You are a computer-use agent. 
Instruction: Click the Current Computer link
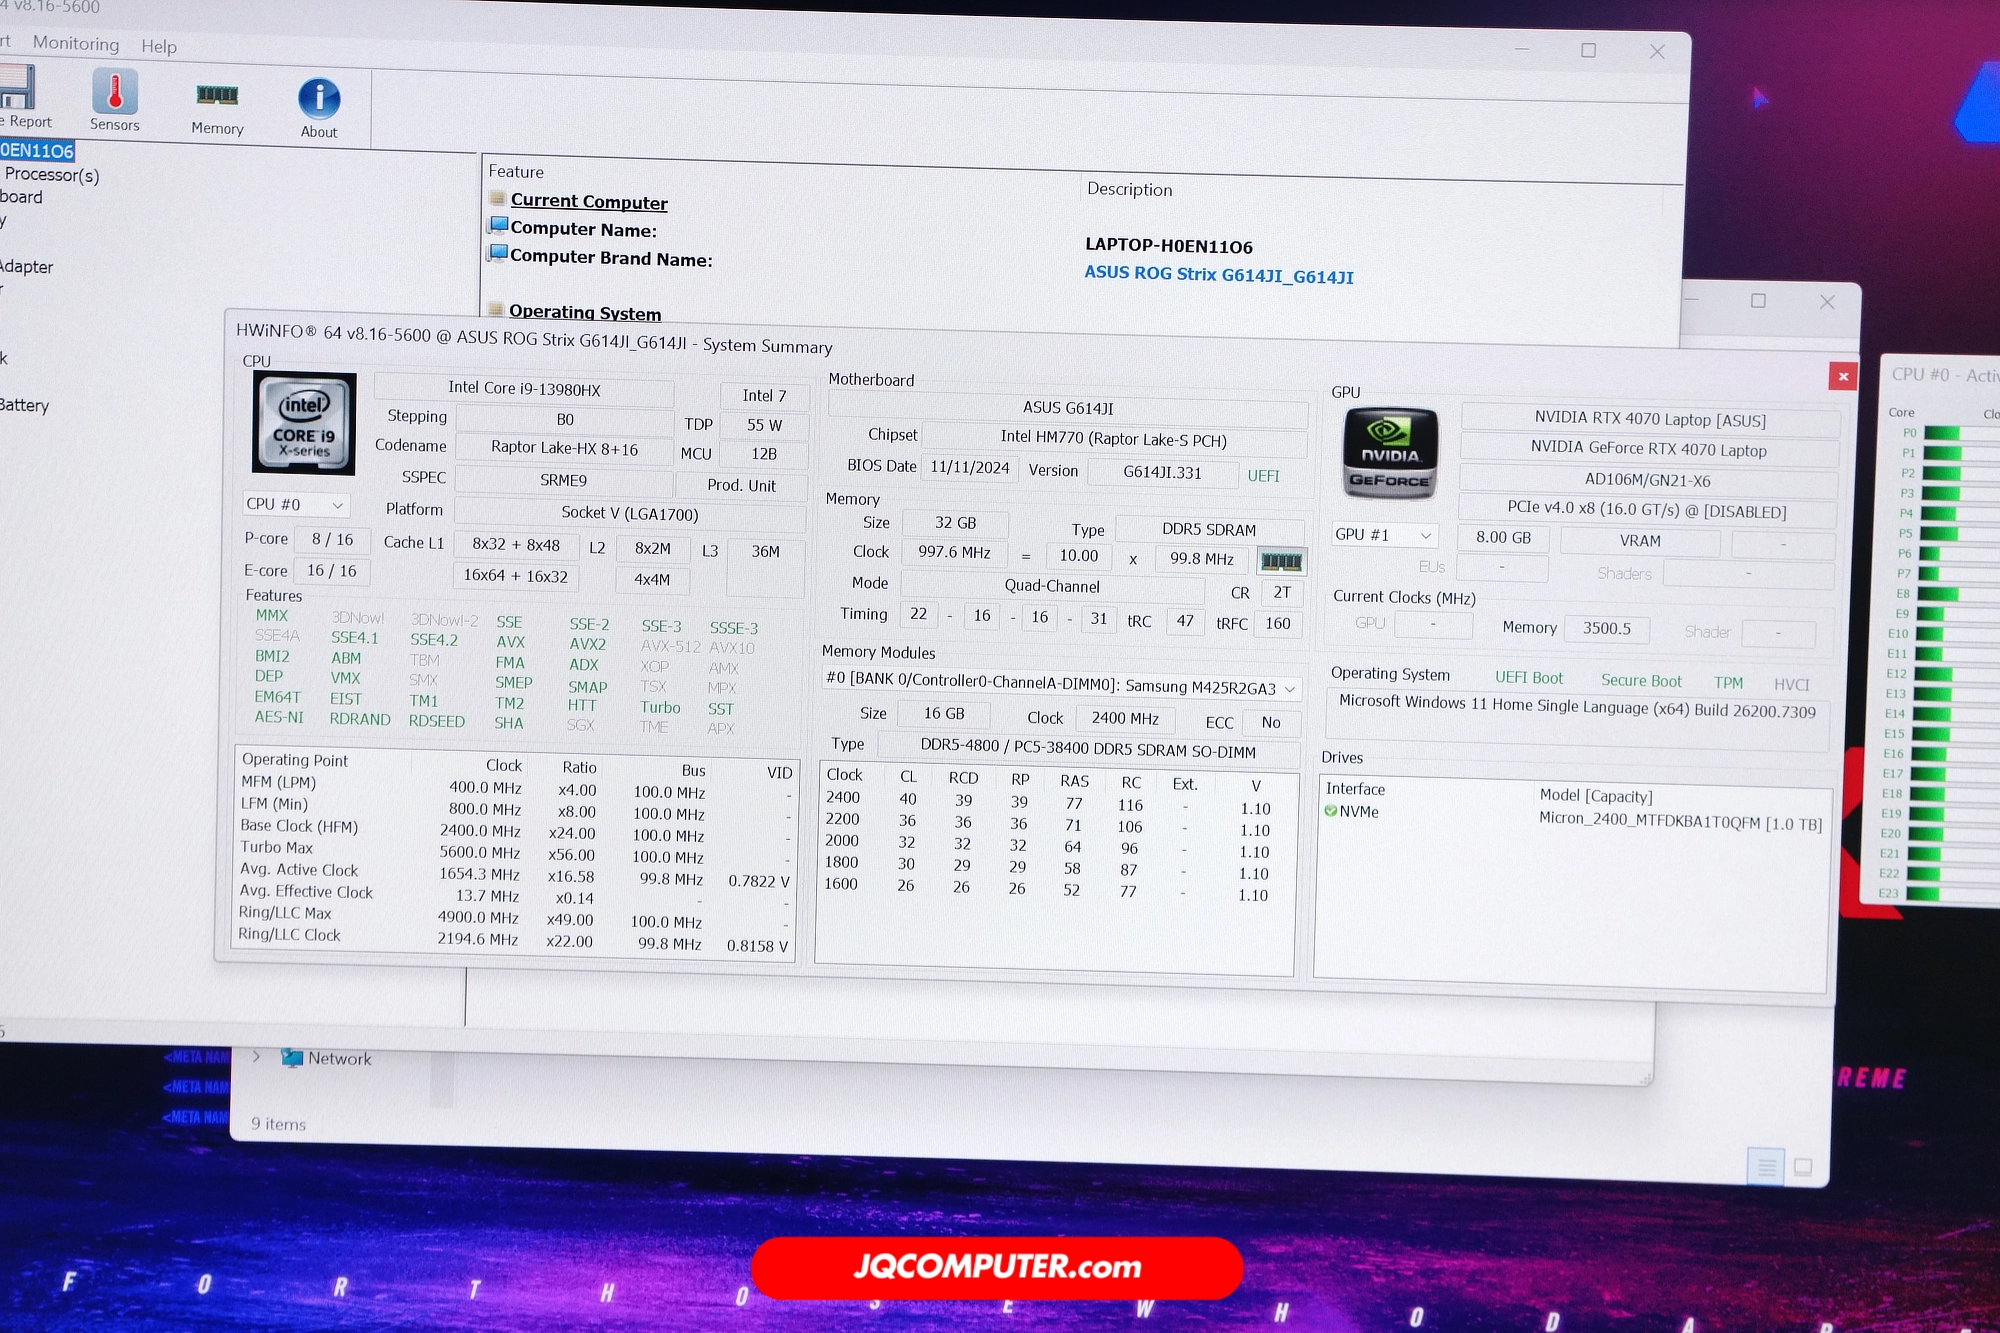pos(588,201)
